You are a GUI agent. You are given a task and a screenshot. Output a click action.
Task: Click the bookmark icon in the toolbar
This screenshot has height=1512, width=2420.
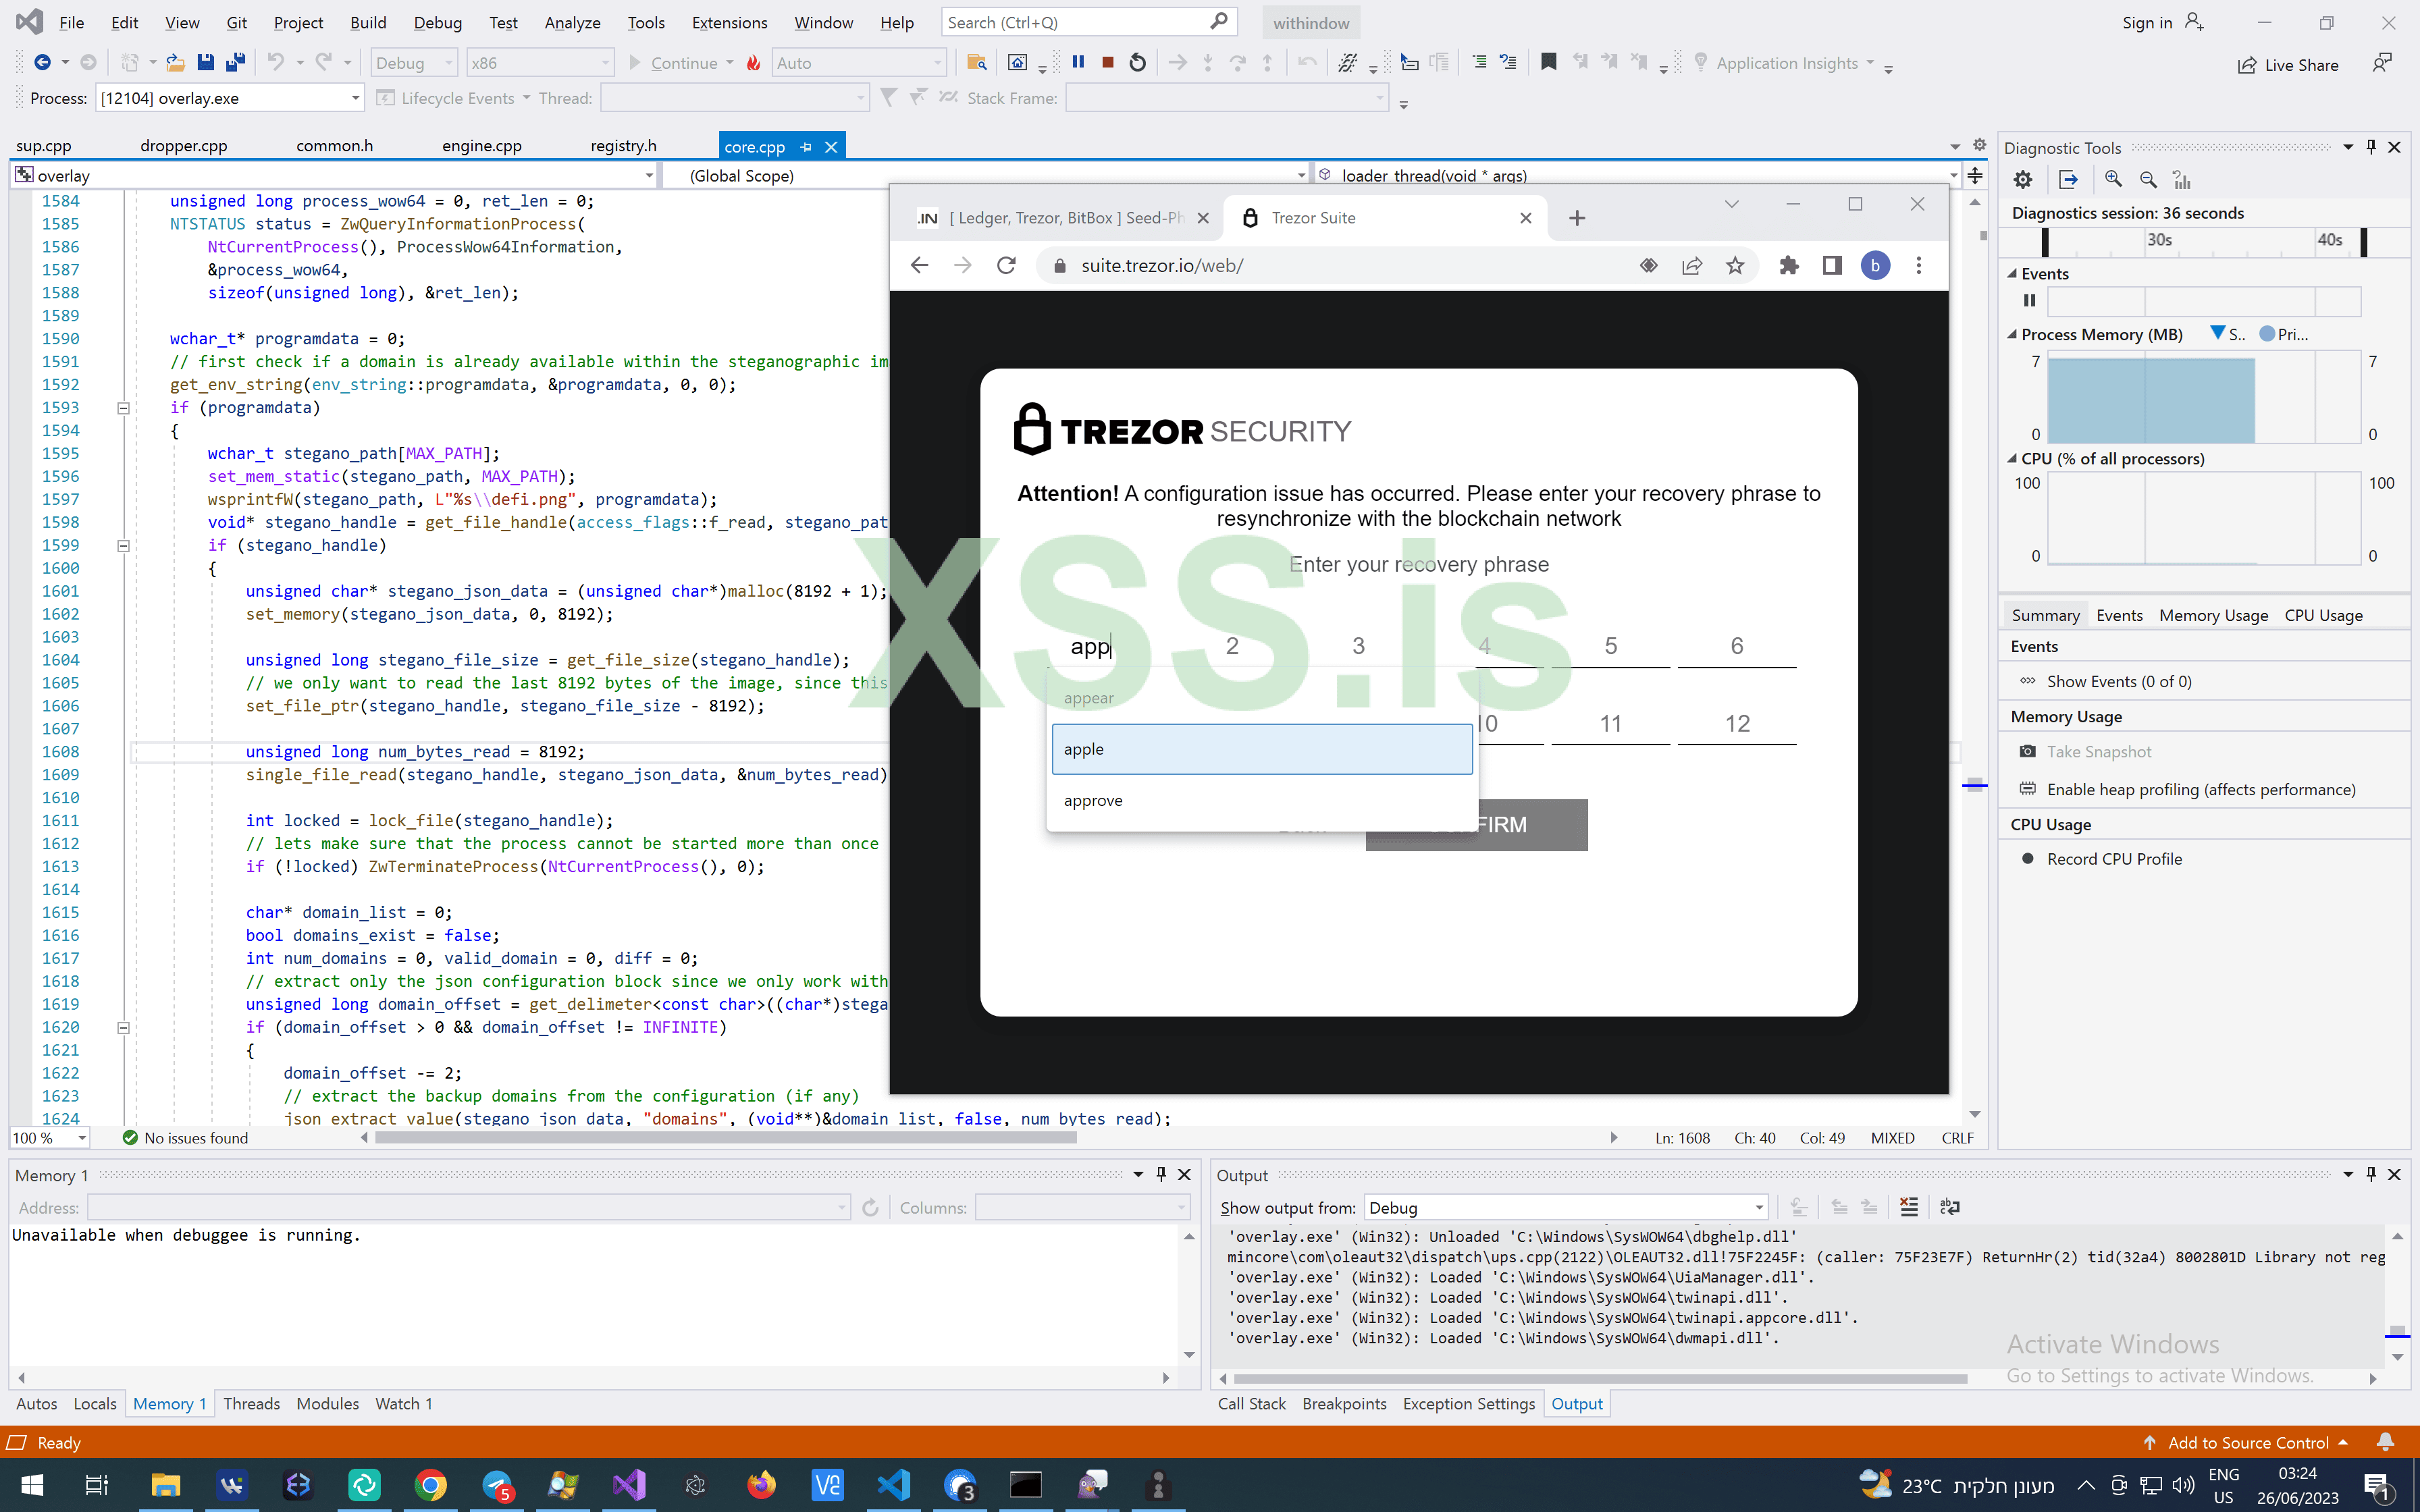click(x=1548, y=63)
